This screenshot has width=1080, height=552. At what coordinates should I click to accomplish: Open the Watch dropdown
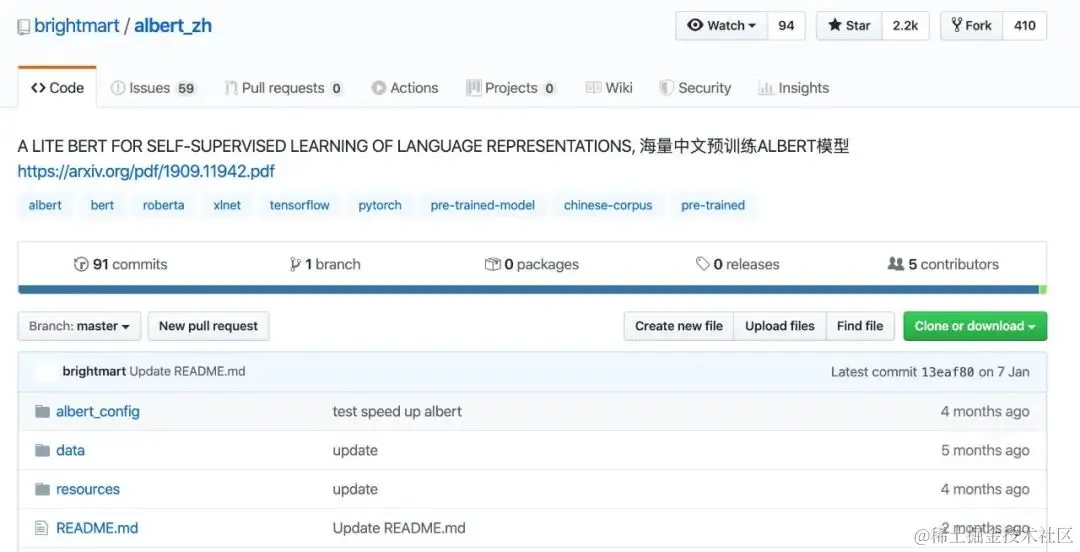click(x=721, y=25)
